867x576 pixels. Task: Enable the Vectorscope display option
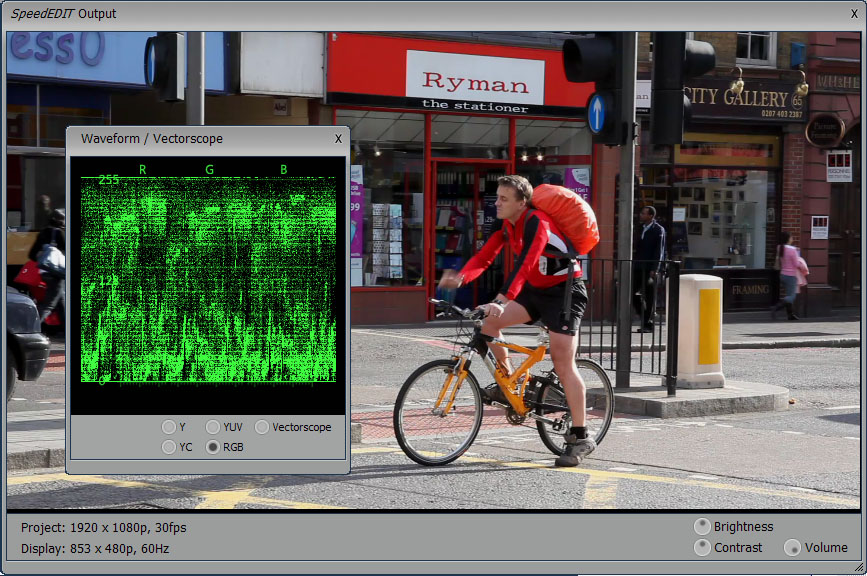pos(262,427)
